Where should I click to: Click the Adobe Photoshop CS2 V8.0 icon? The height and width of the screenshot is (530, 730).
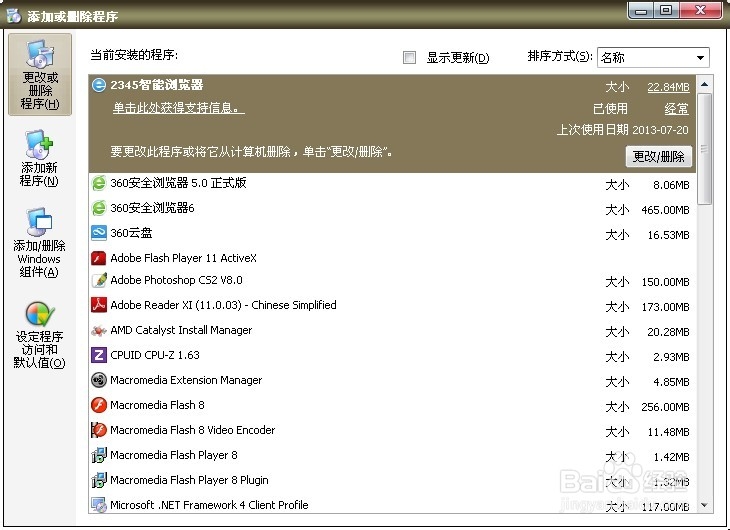[99, 280]
